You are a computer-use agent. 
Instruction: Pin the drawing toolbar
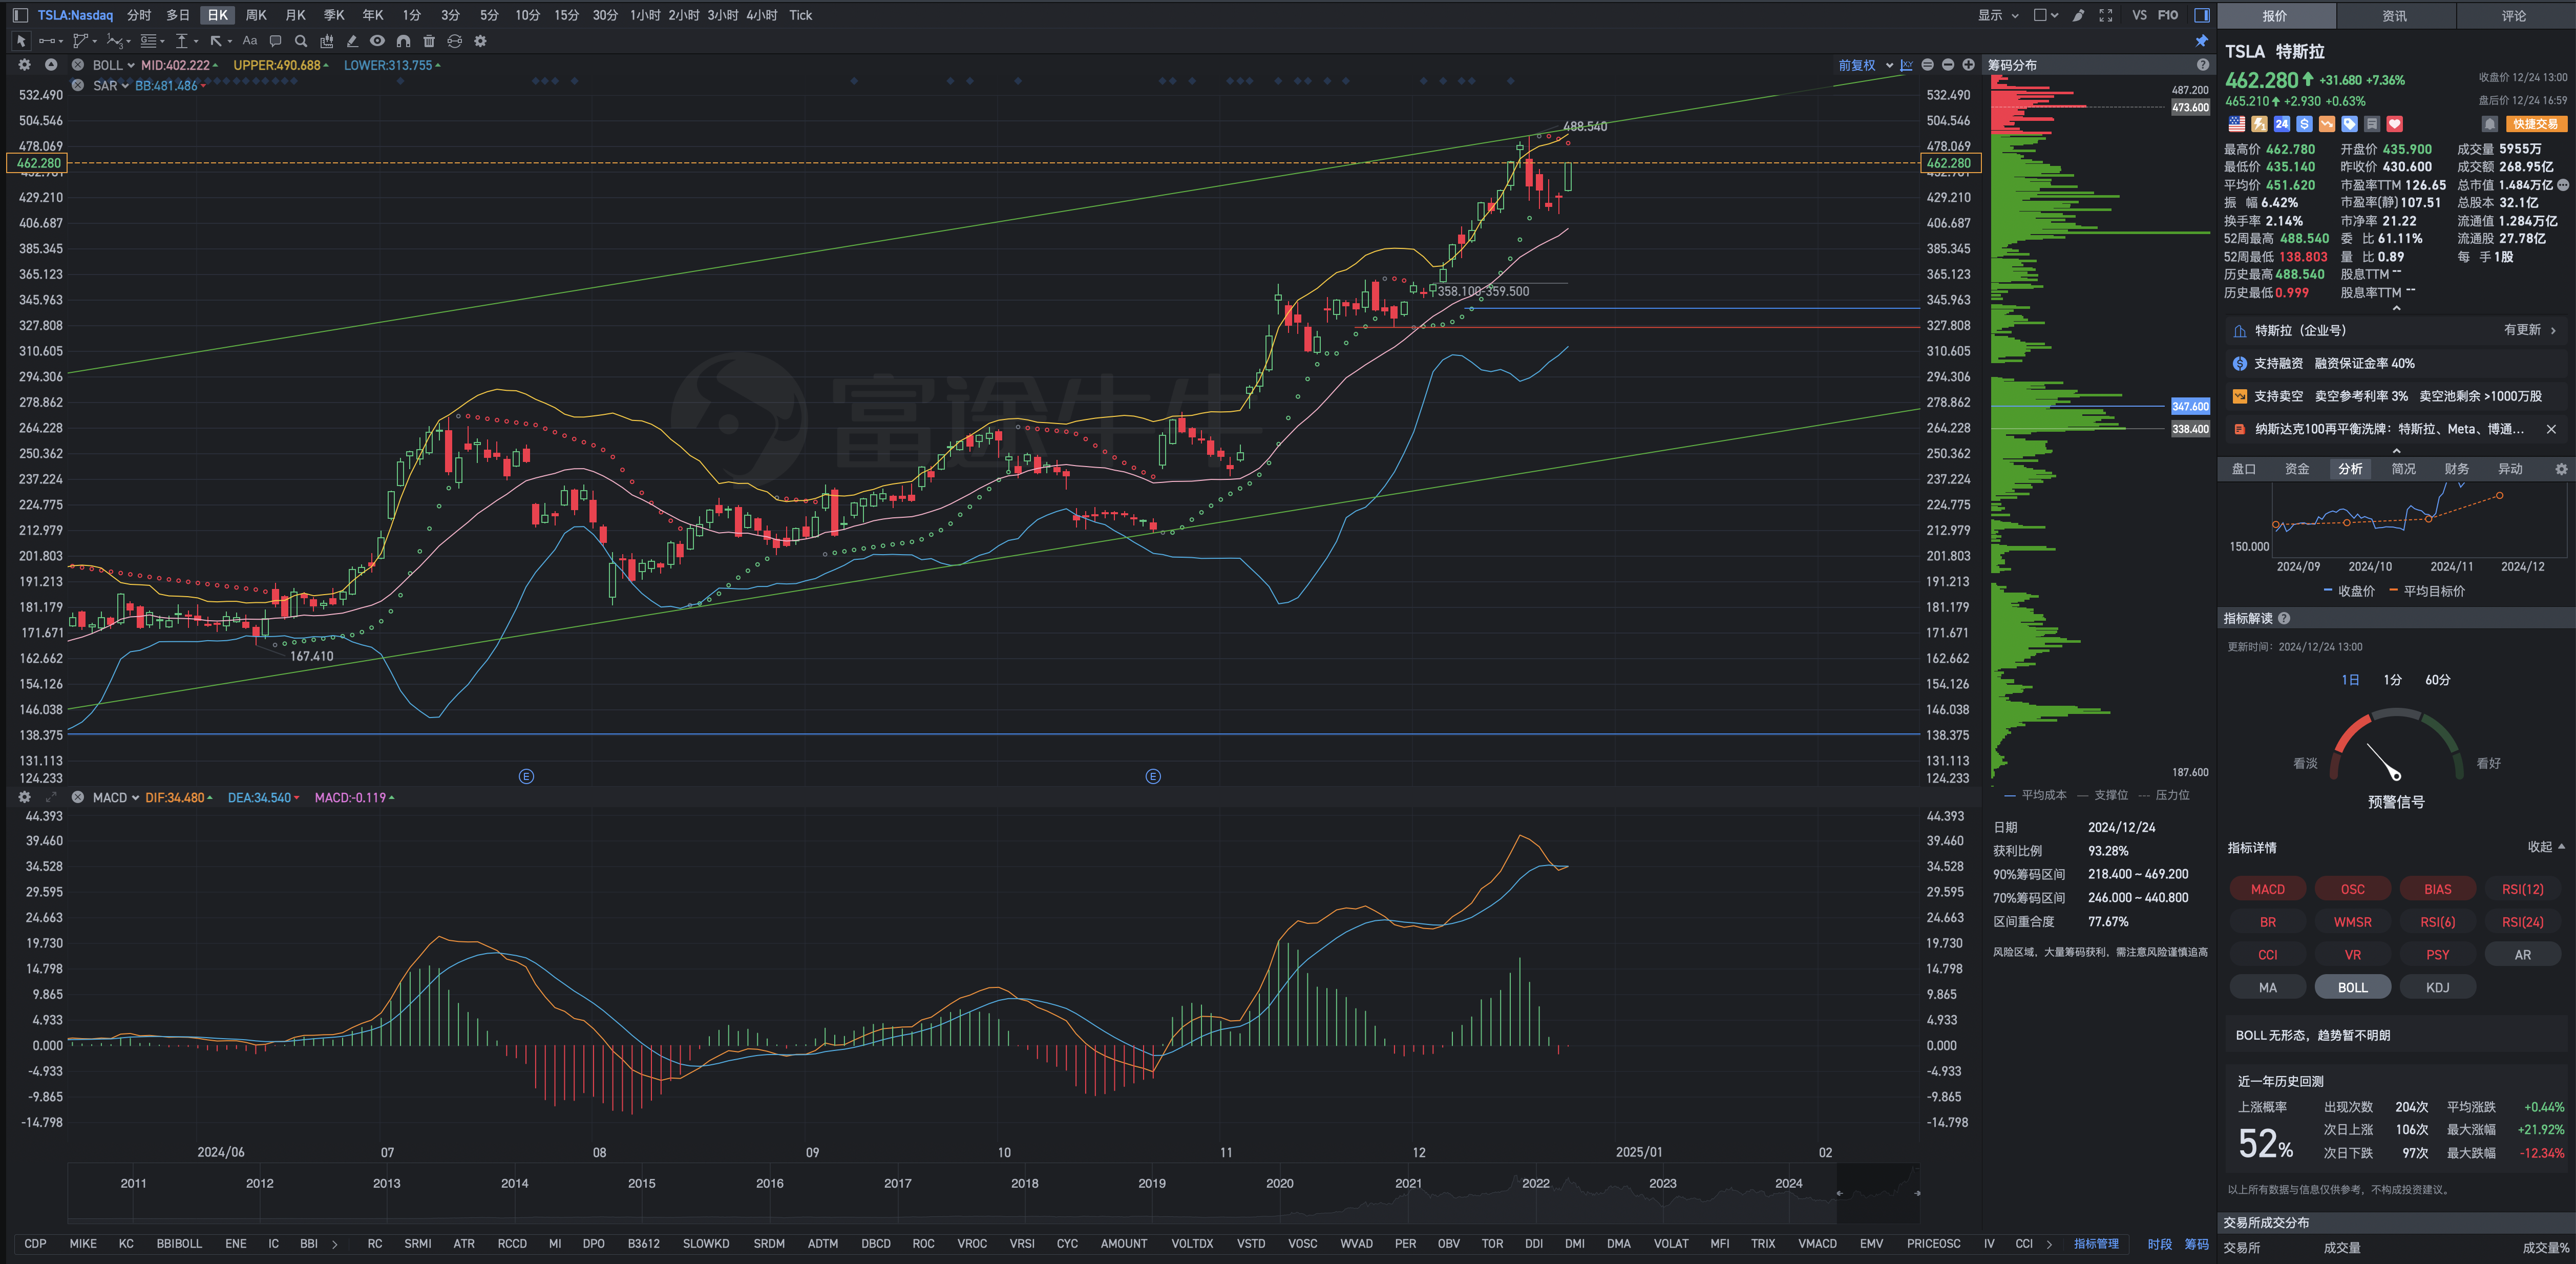[x=2201, y=41]
